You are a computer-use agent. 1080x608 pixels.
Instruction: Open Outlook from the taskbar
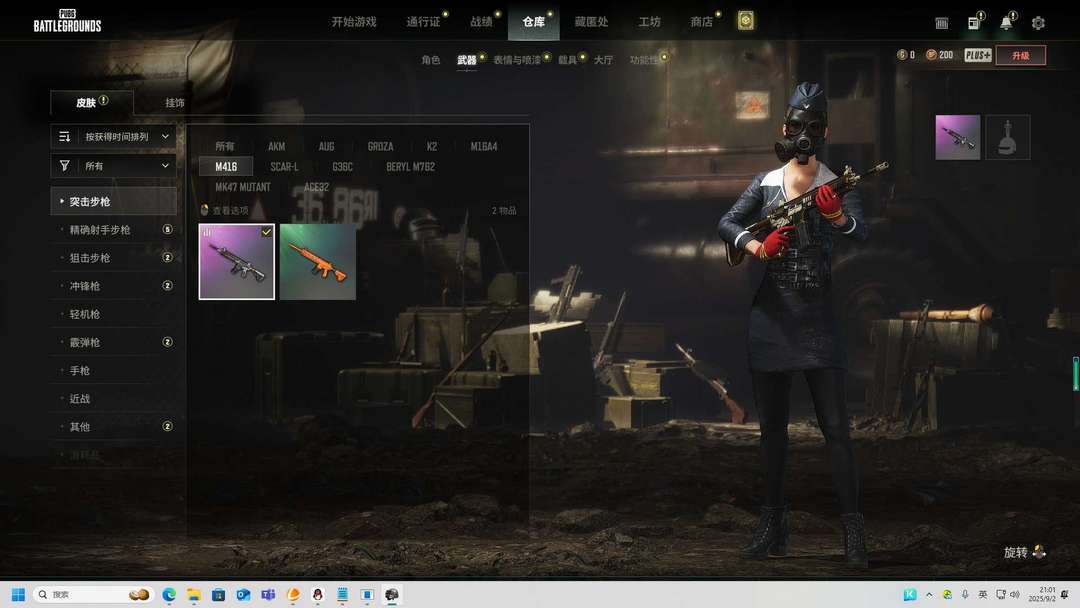243,594
